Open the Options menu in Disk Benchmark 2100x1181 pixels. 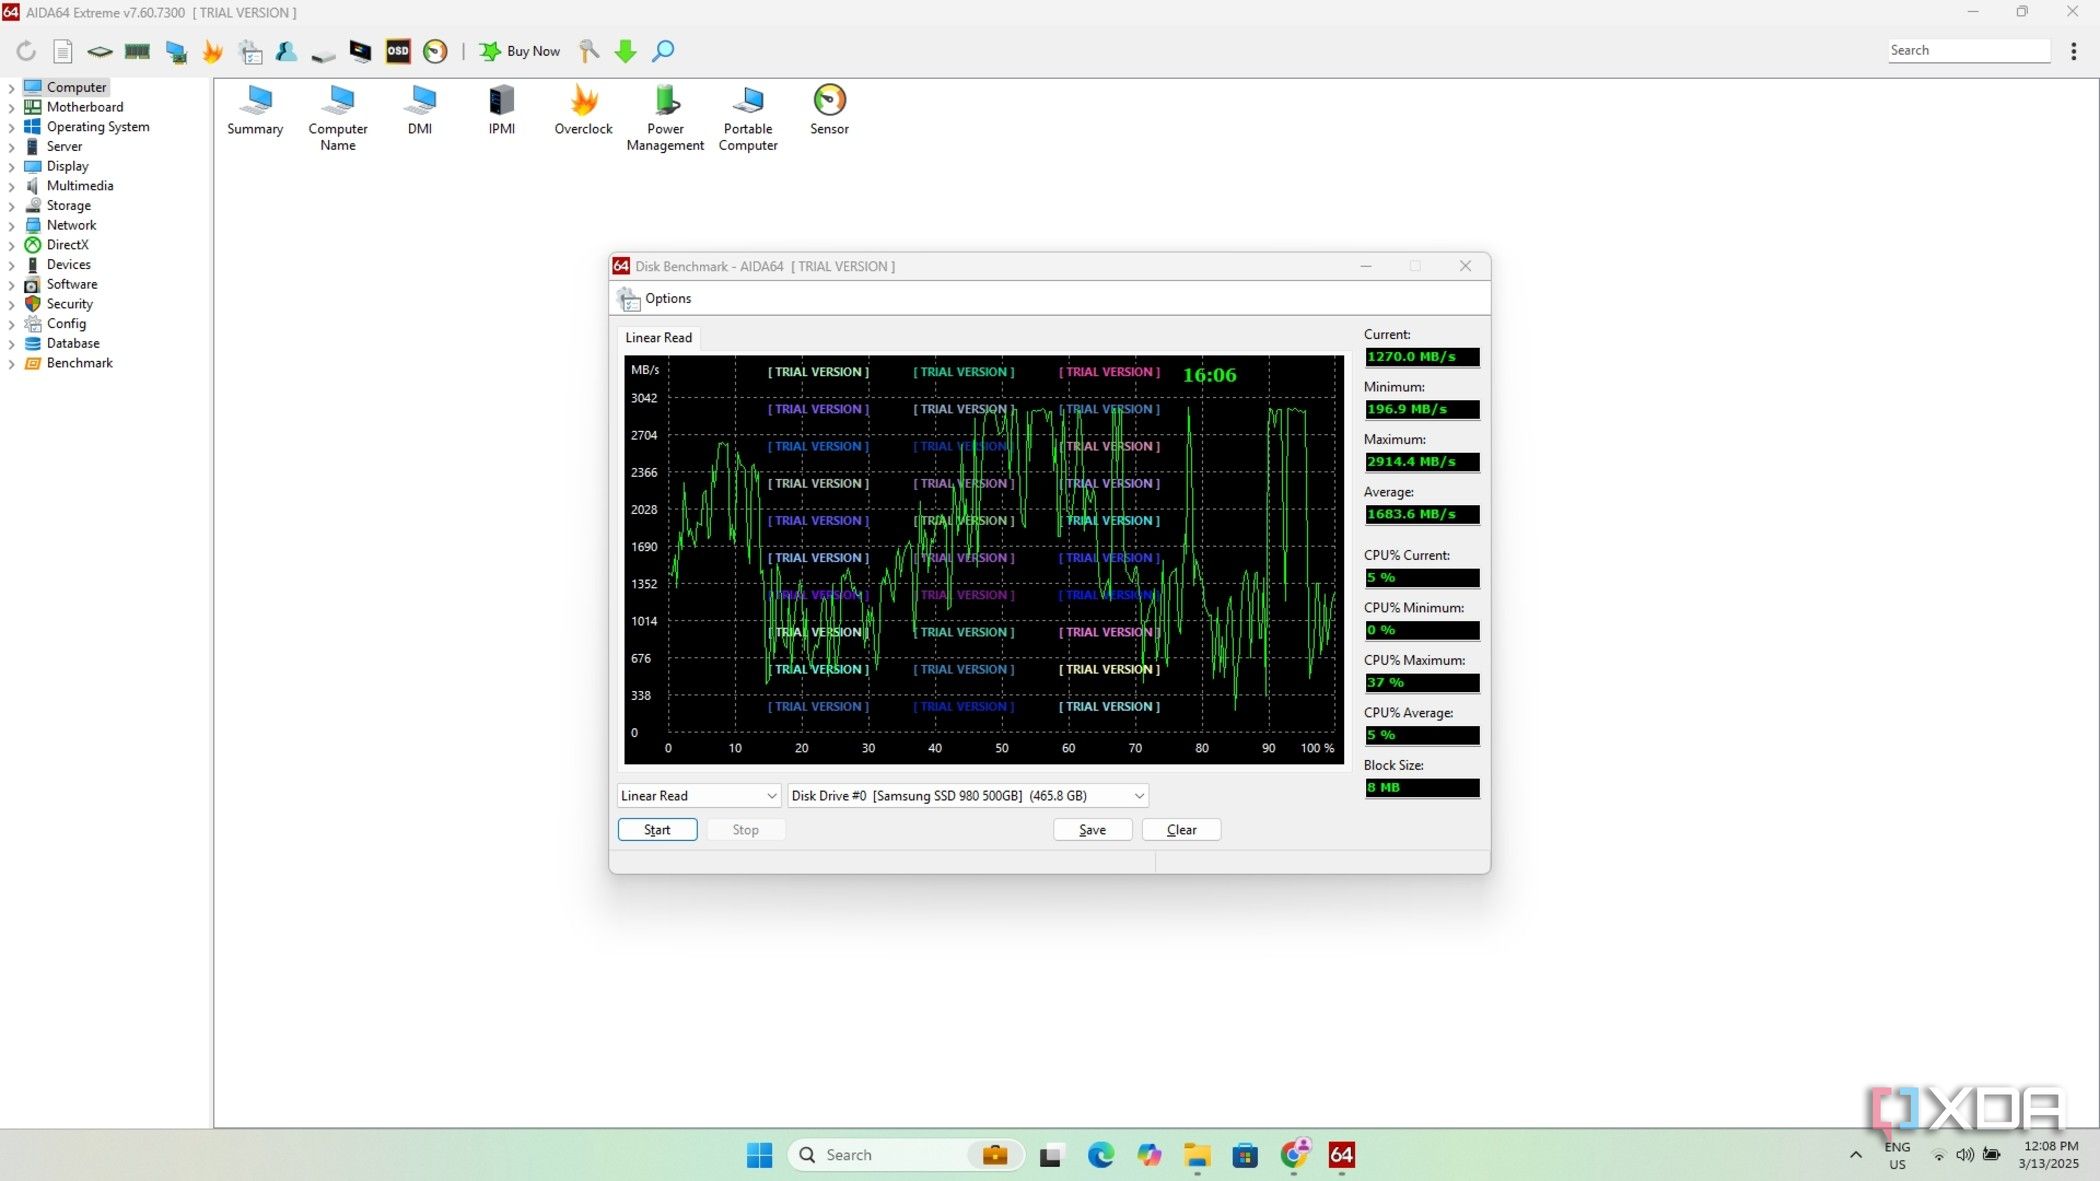(x=656, y=298)
